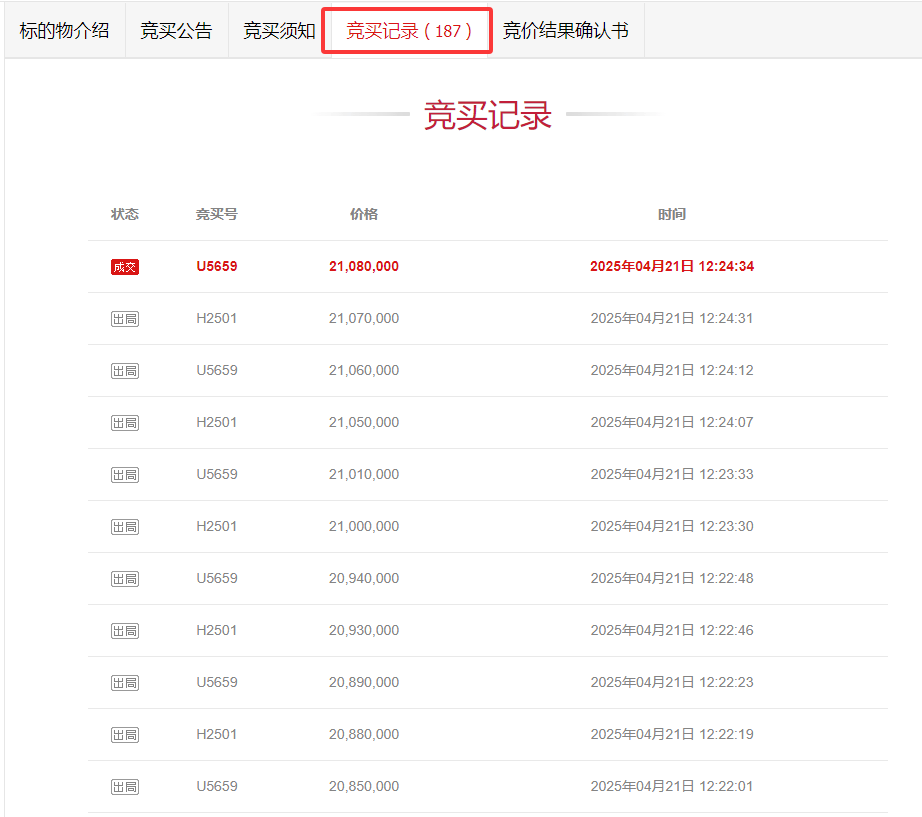The height and width of the screenshot is (817, 922).
Task: Click the 价格 column header
Action: 364,214
